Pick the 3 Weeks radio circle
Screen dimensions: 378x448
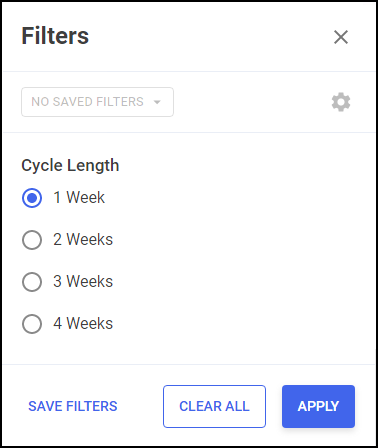point(32,282)
